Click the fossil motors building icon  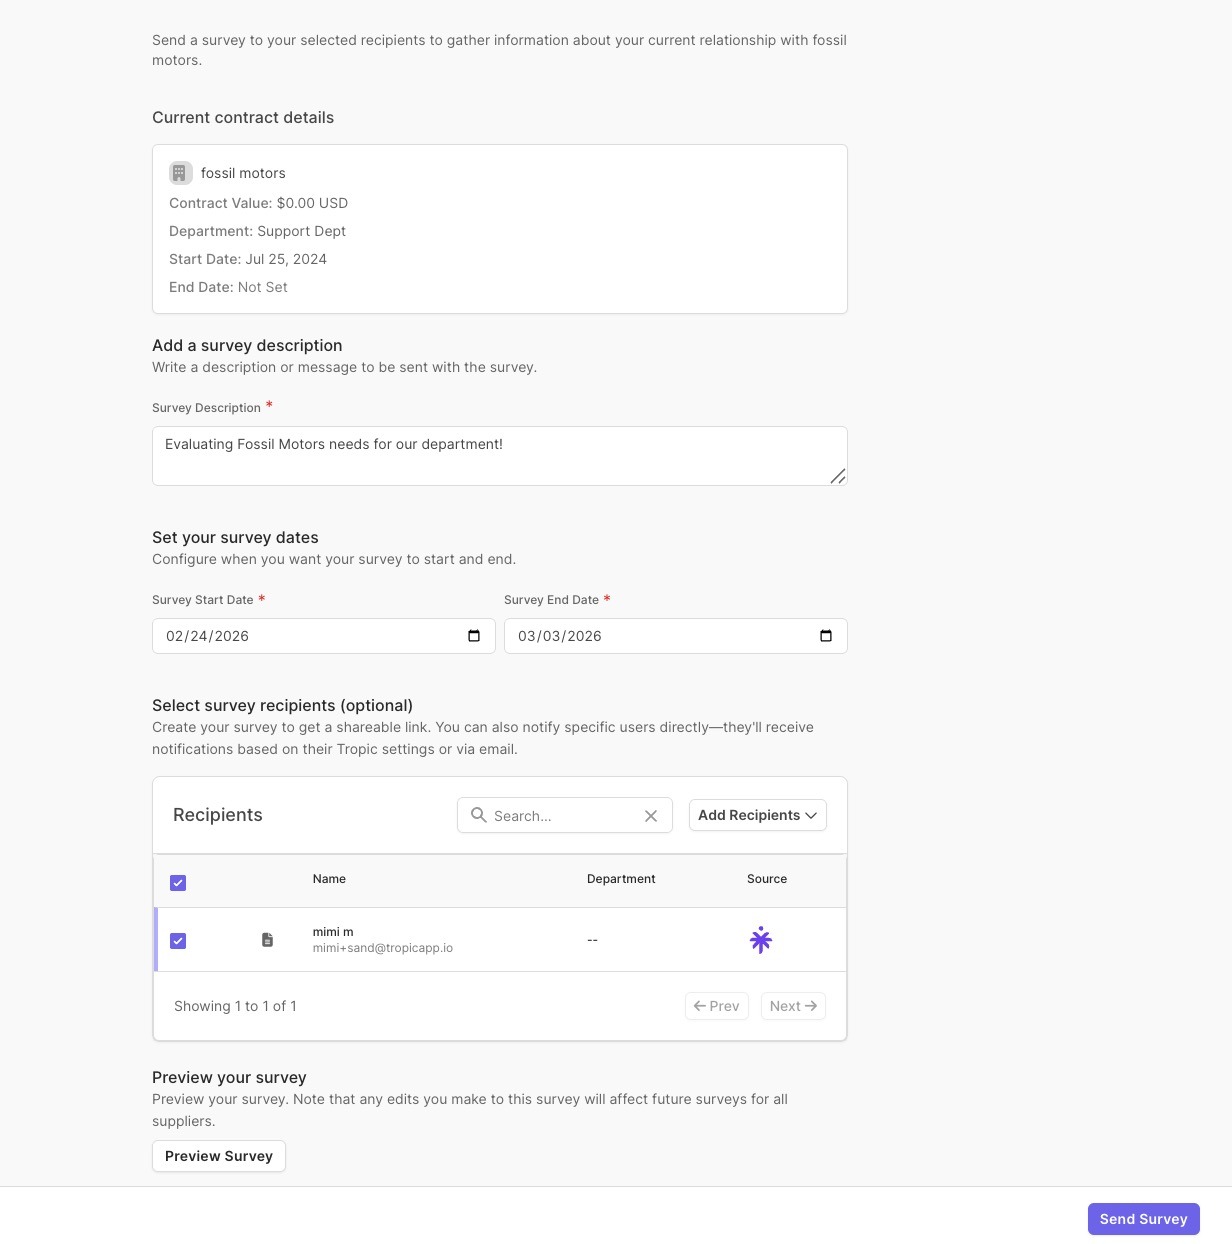pyautogui.click(x=180, y=173)
